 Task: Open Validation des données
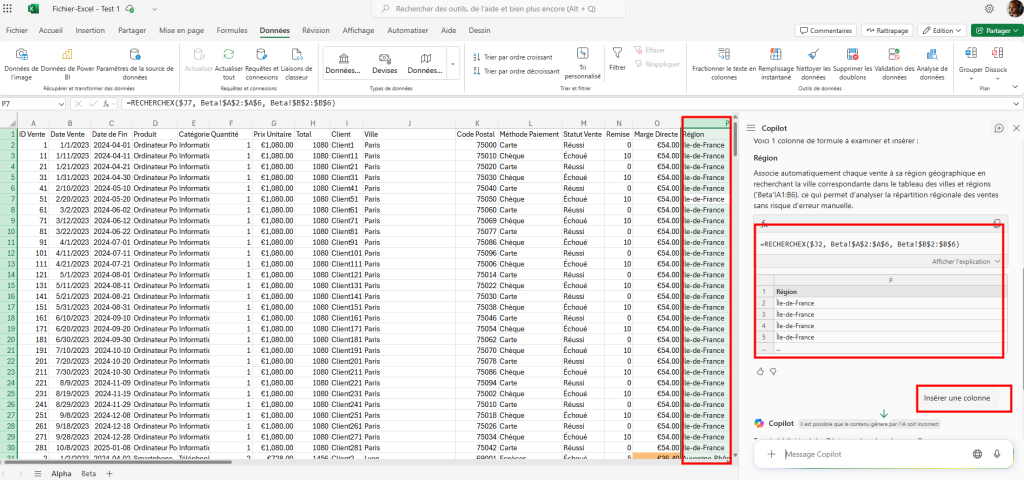[894, 63]
